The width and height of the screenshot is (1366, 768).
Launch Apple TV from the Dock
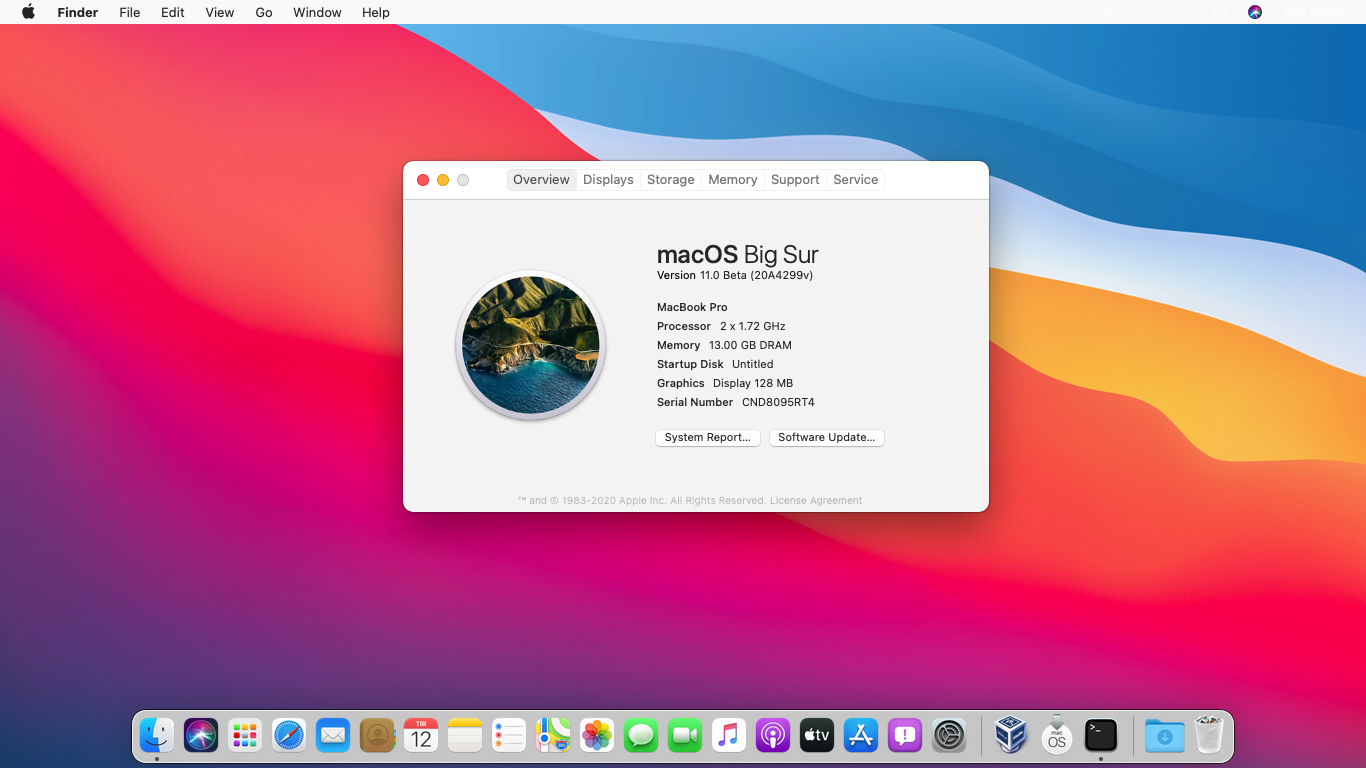click(817, 736)
